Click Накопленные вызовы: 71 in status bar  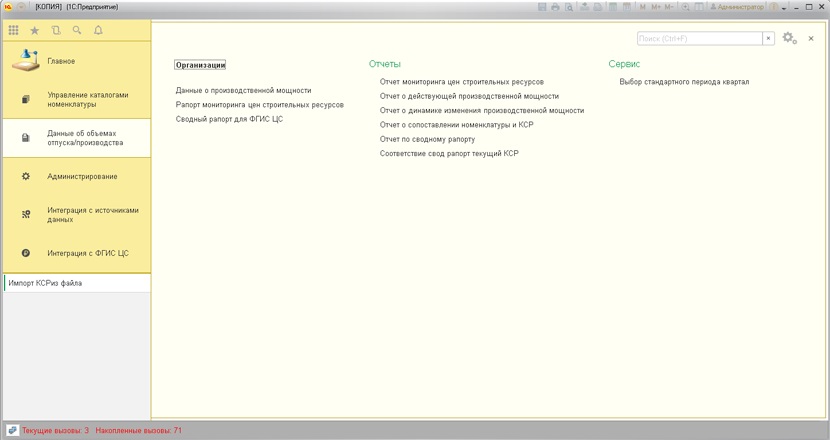(x=139, y=430)
